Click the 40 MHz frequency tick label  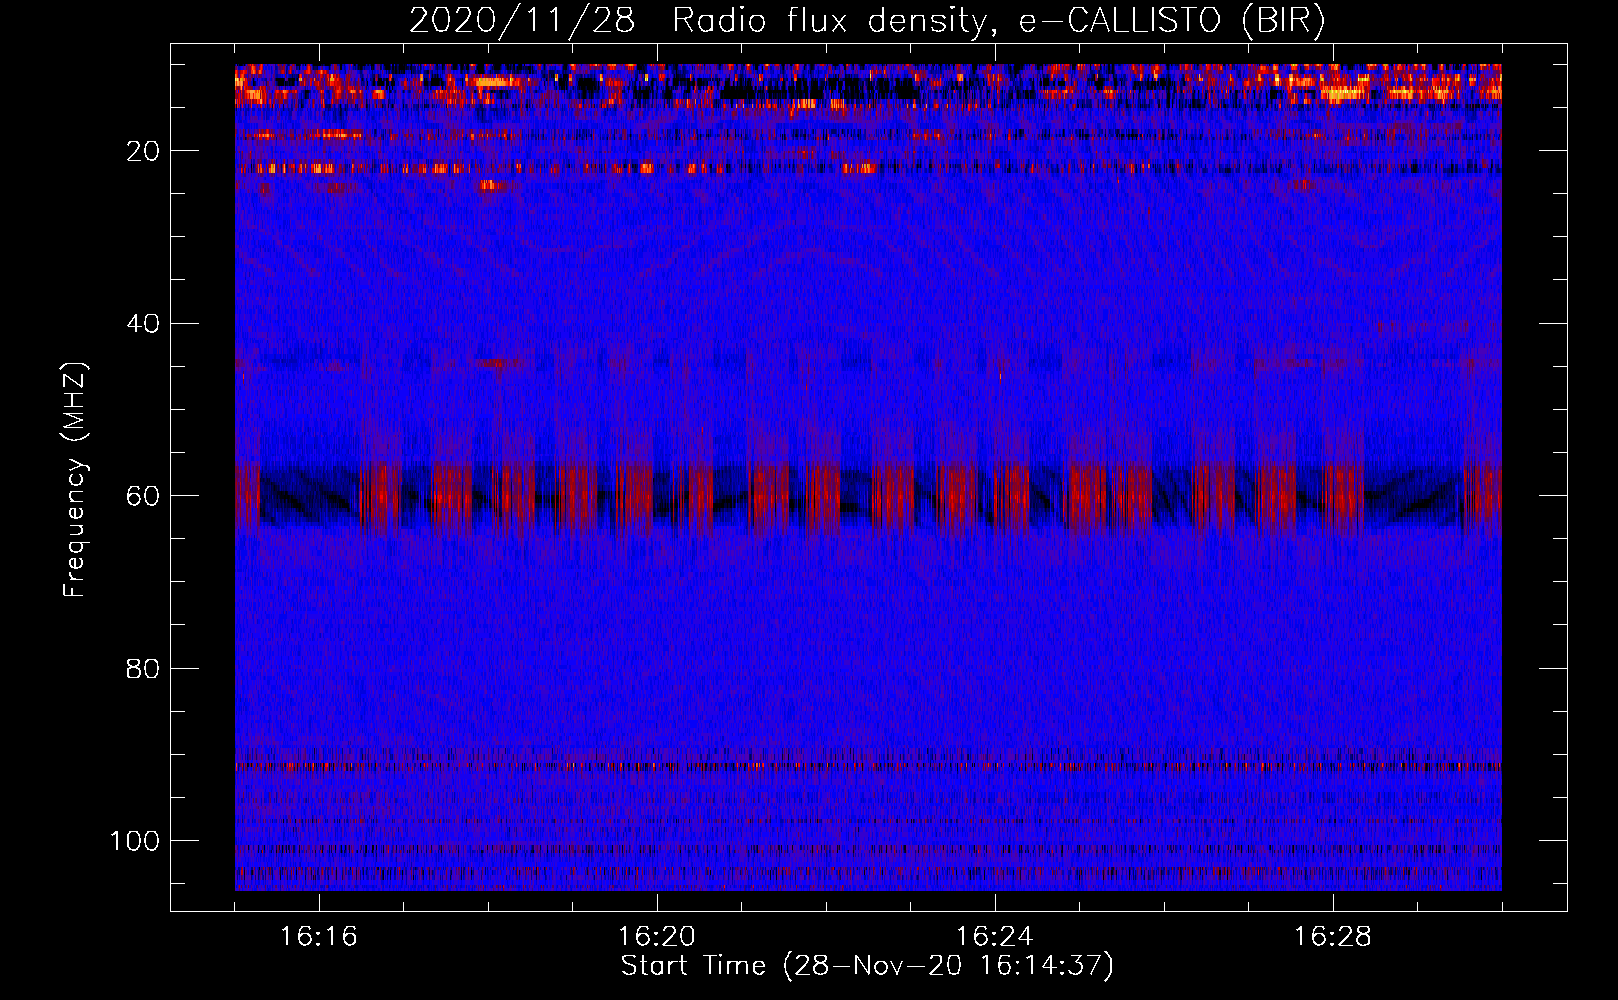click(x=143, y=324)
